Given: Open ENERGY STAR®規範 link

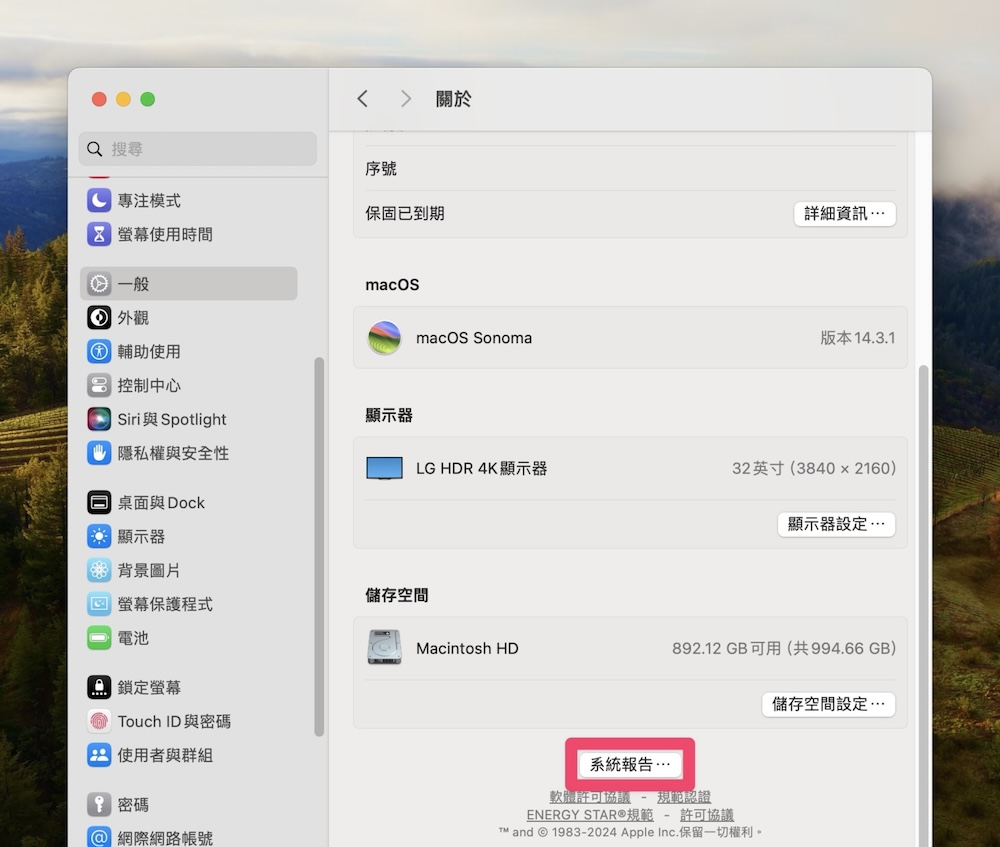Looking at the screenshot, I should pos(590,814).
